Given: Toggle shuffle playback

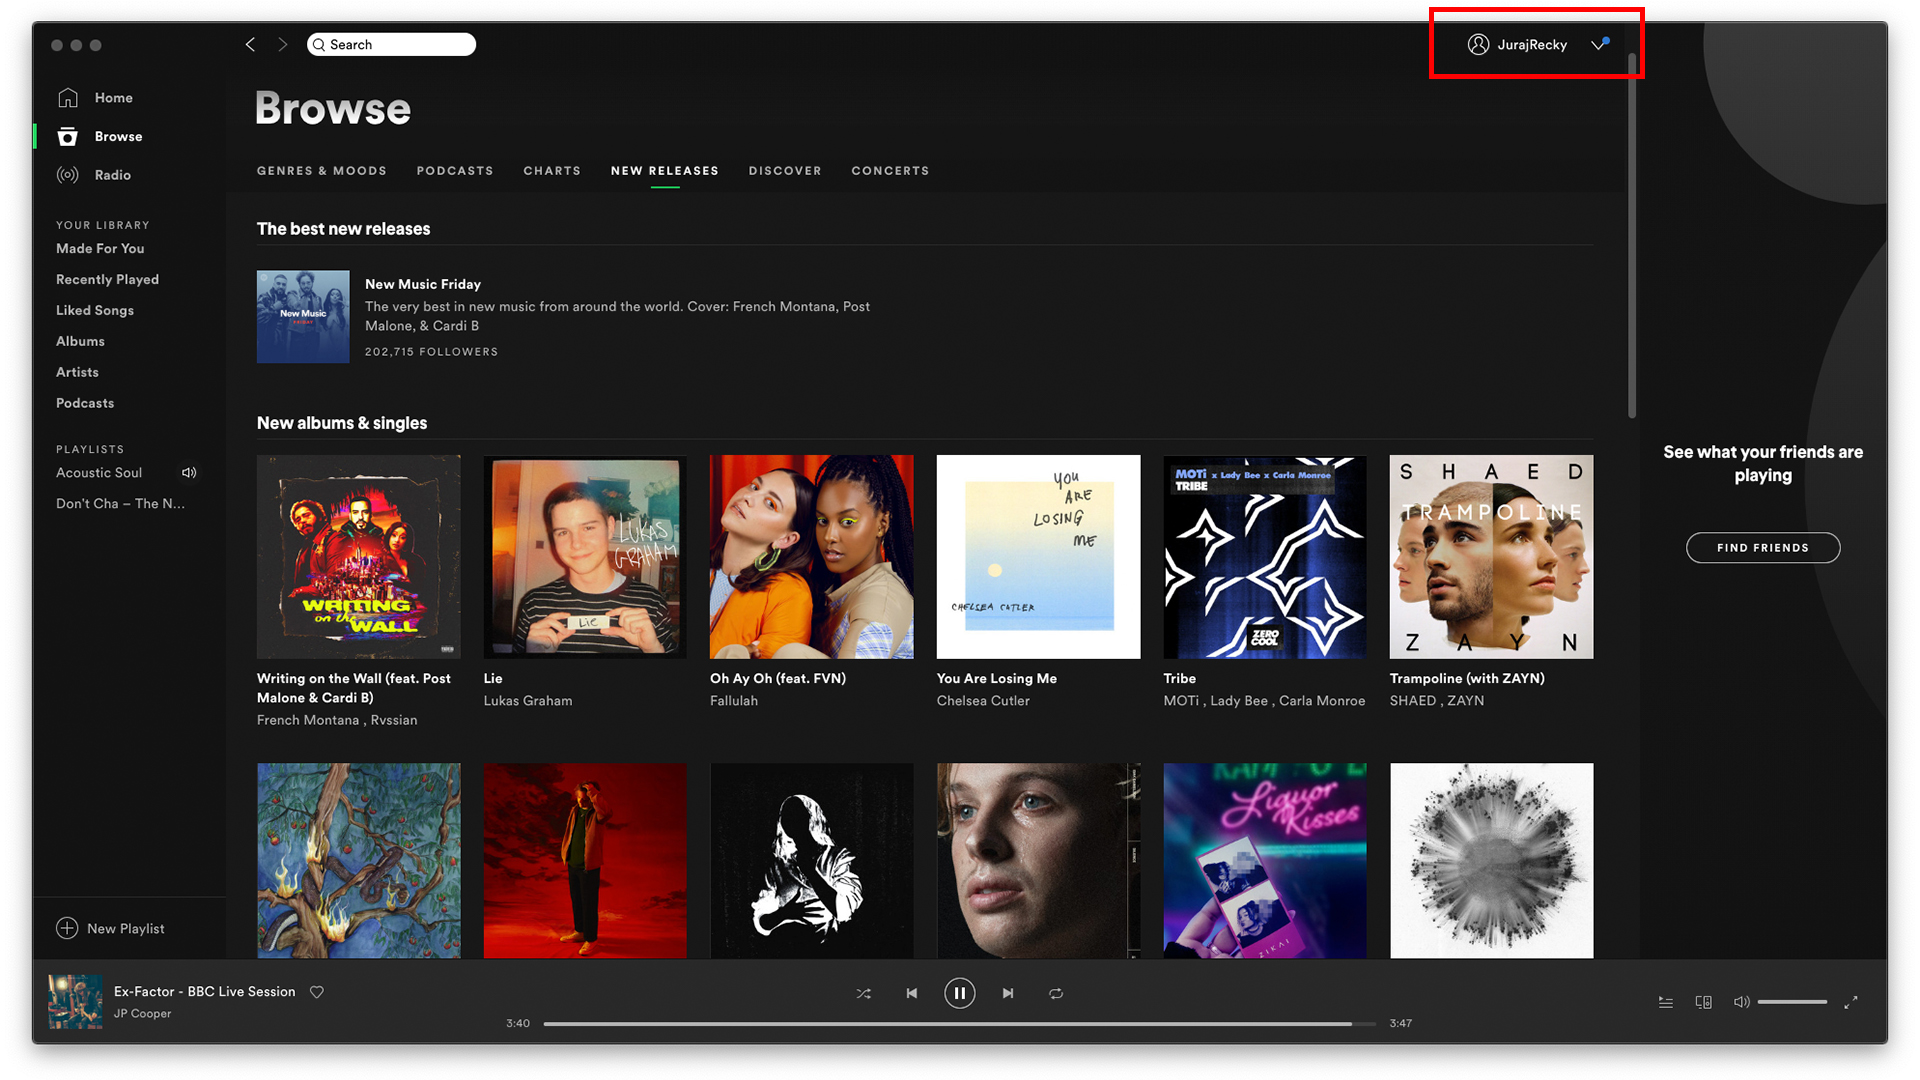Looking at the screenshot, I should [864, 993].
